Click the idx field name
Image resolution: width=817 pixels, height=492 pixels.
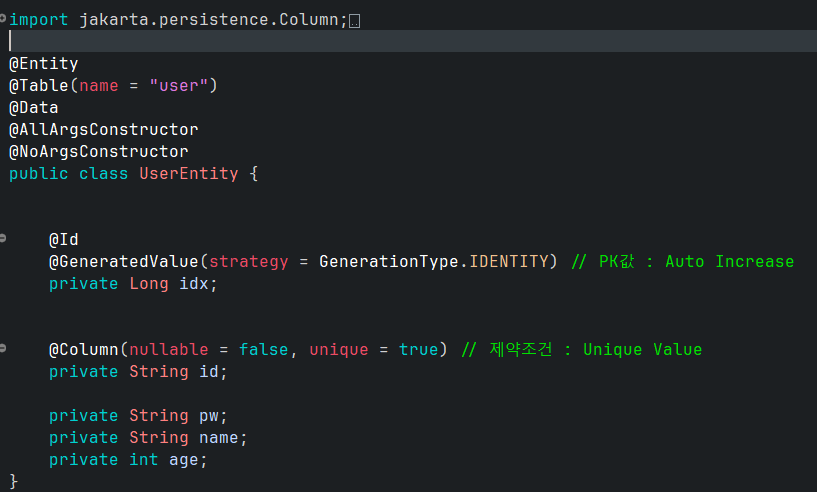(x=194, y=284)
